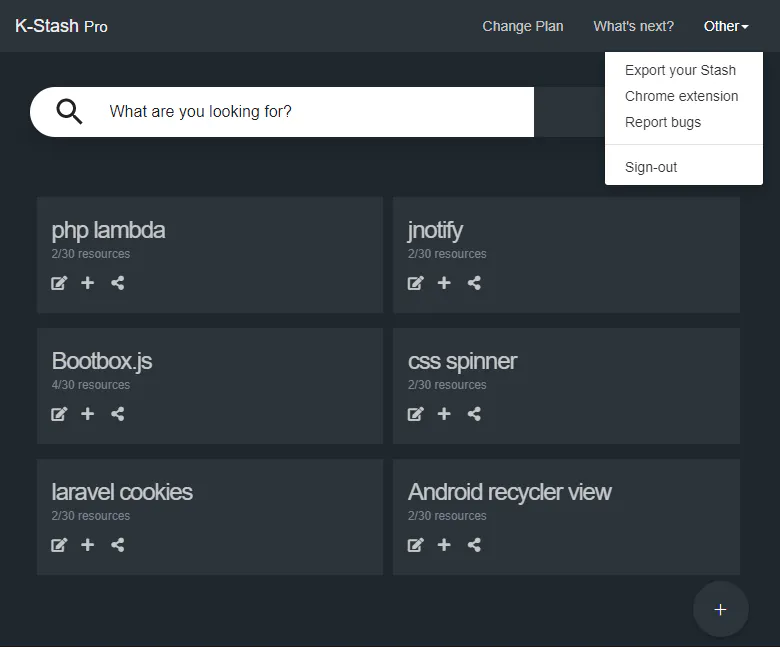The image size is (780, 647).
Task: Click the floating add new stash button
Action: (x=720, y=609)
